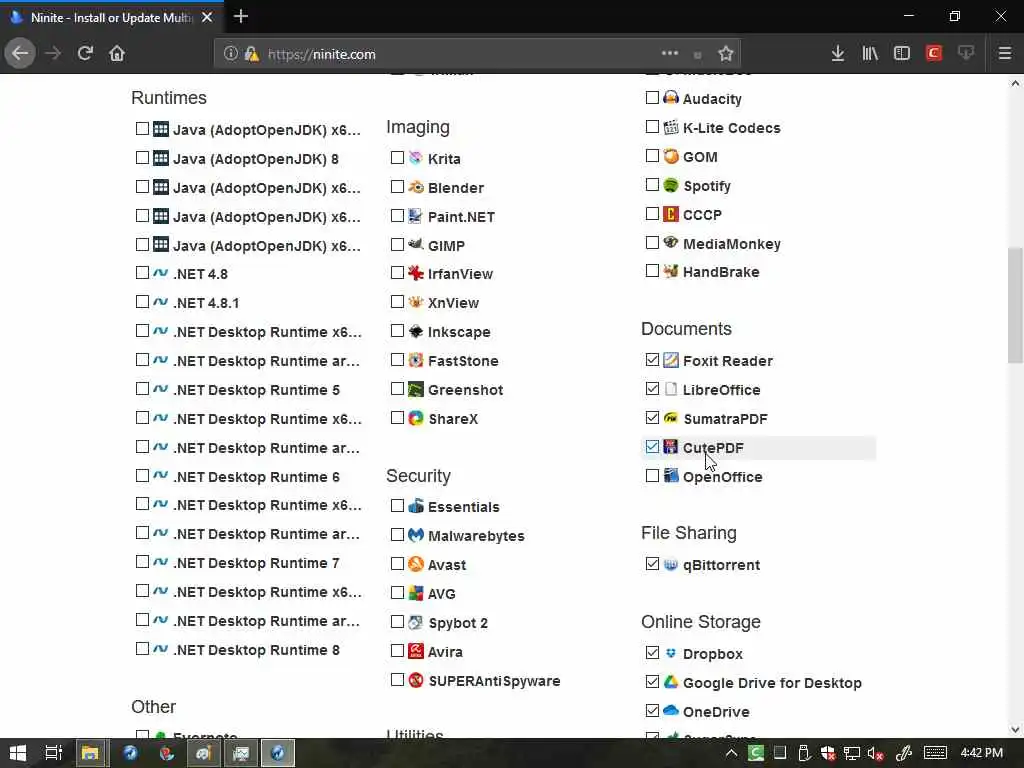The height and width of the screenshot is (768, 1024).
Task: Show hidden tray icons chevron
Action: coord(731,754)
